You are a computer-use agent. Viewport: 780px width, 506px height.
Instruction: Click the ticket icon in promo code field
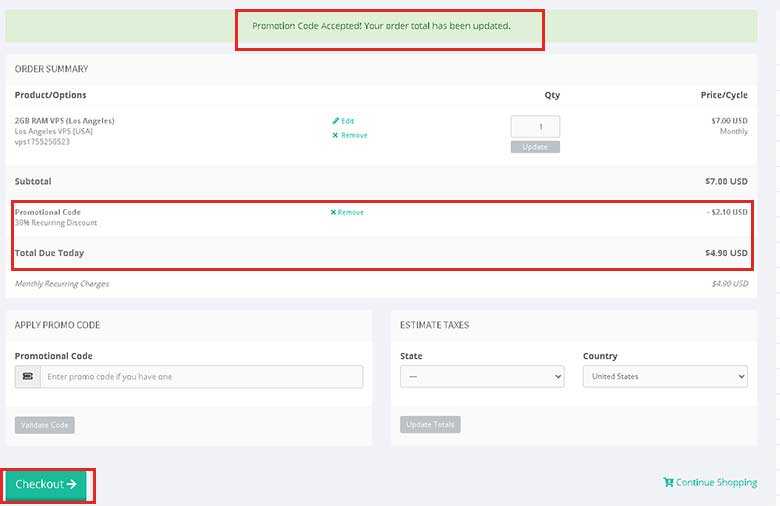28,377
